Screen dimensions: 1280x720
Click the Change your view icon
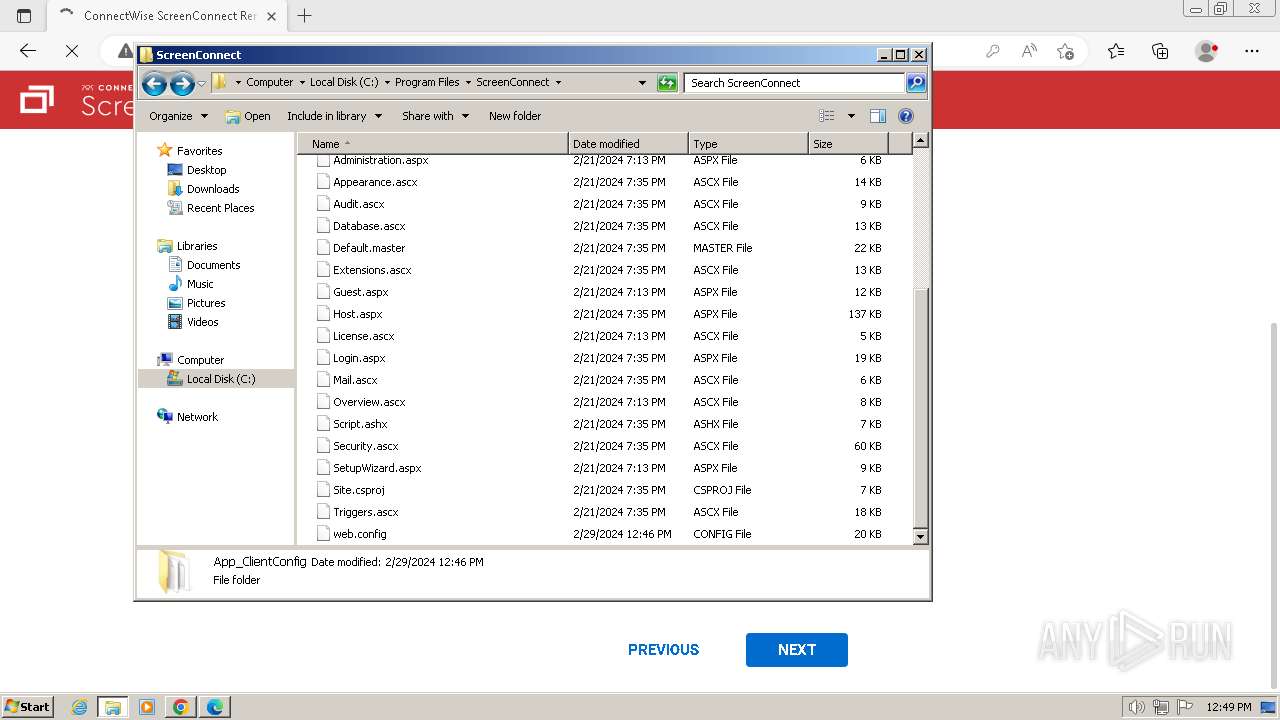pyautogui.click(x=826, y=116)
